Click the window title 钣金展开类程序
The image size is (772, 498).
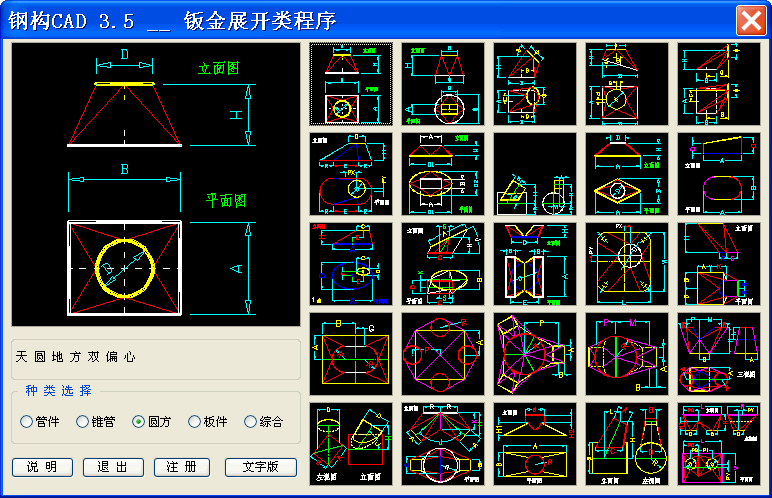coord(260,21)
